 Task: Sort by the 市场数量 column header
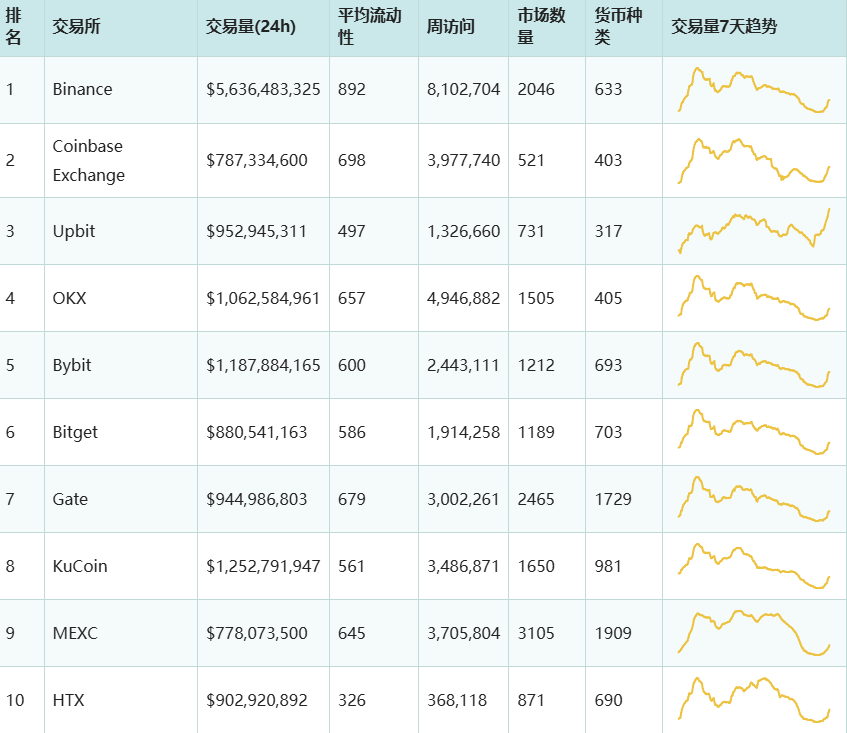click(x=541, y=26)
